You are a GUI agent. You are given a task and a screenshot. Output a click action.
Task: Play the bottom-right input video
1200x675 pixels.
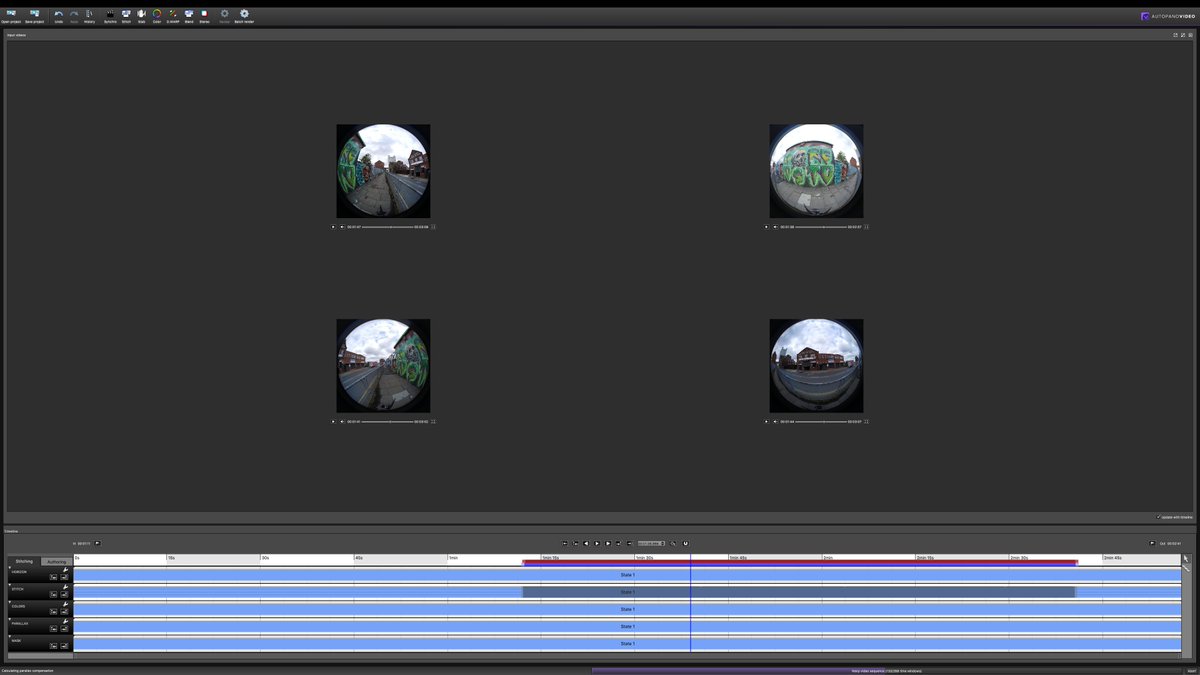coord(767,422)
